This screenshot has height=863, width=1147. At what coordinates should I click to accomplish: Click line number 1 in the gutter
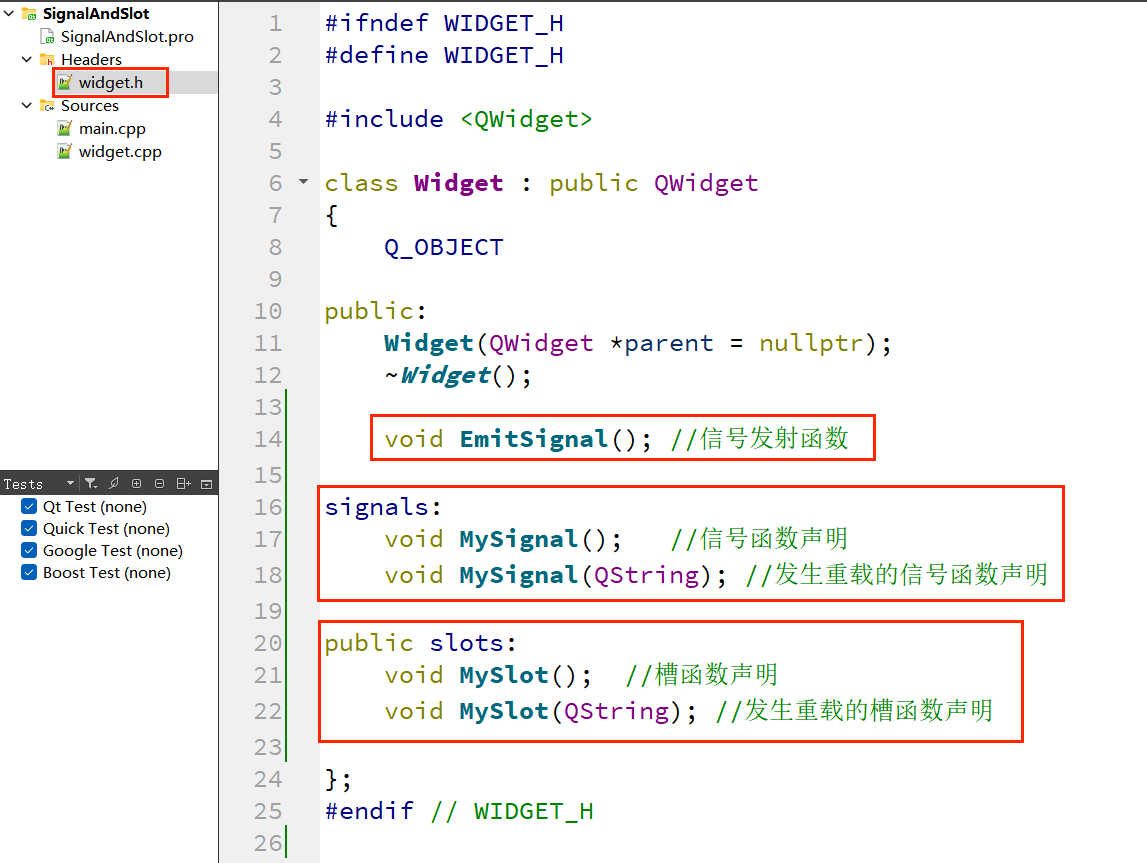(x=275, y=23)
